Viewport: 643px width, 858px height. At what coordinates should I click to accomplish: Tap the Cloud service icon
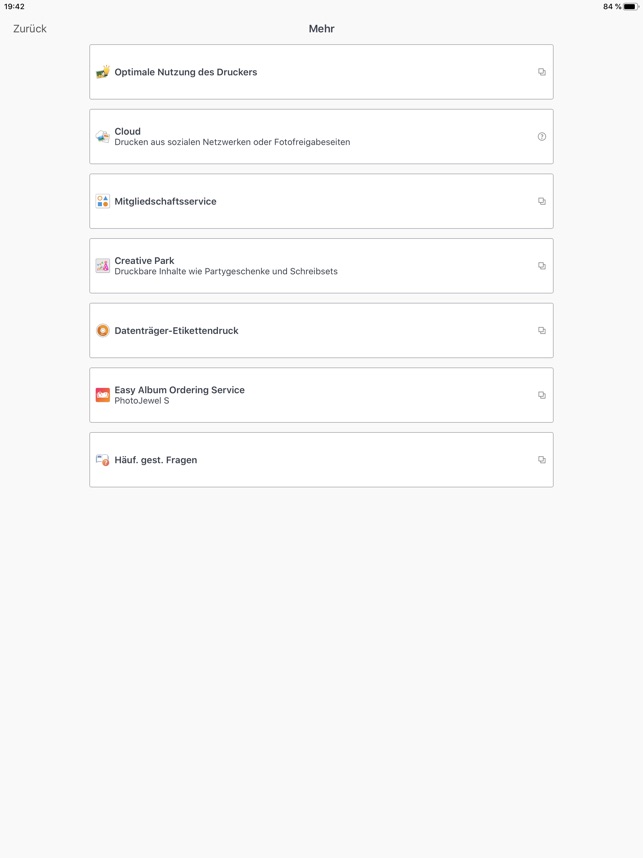click(x=103, y=136)
